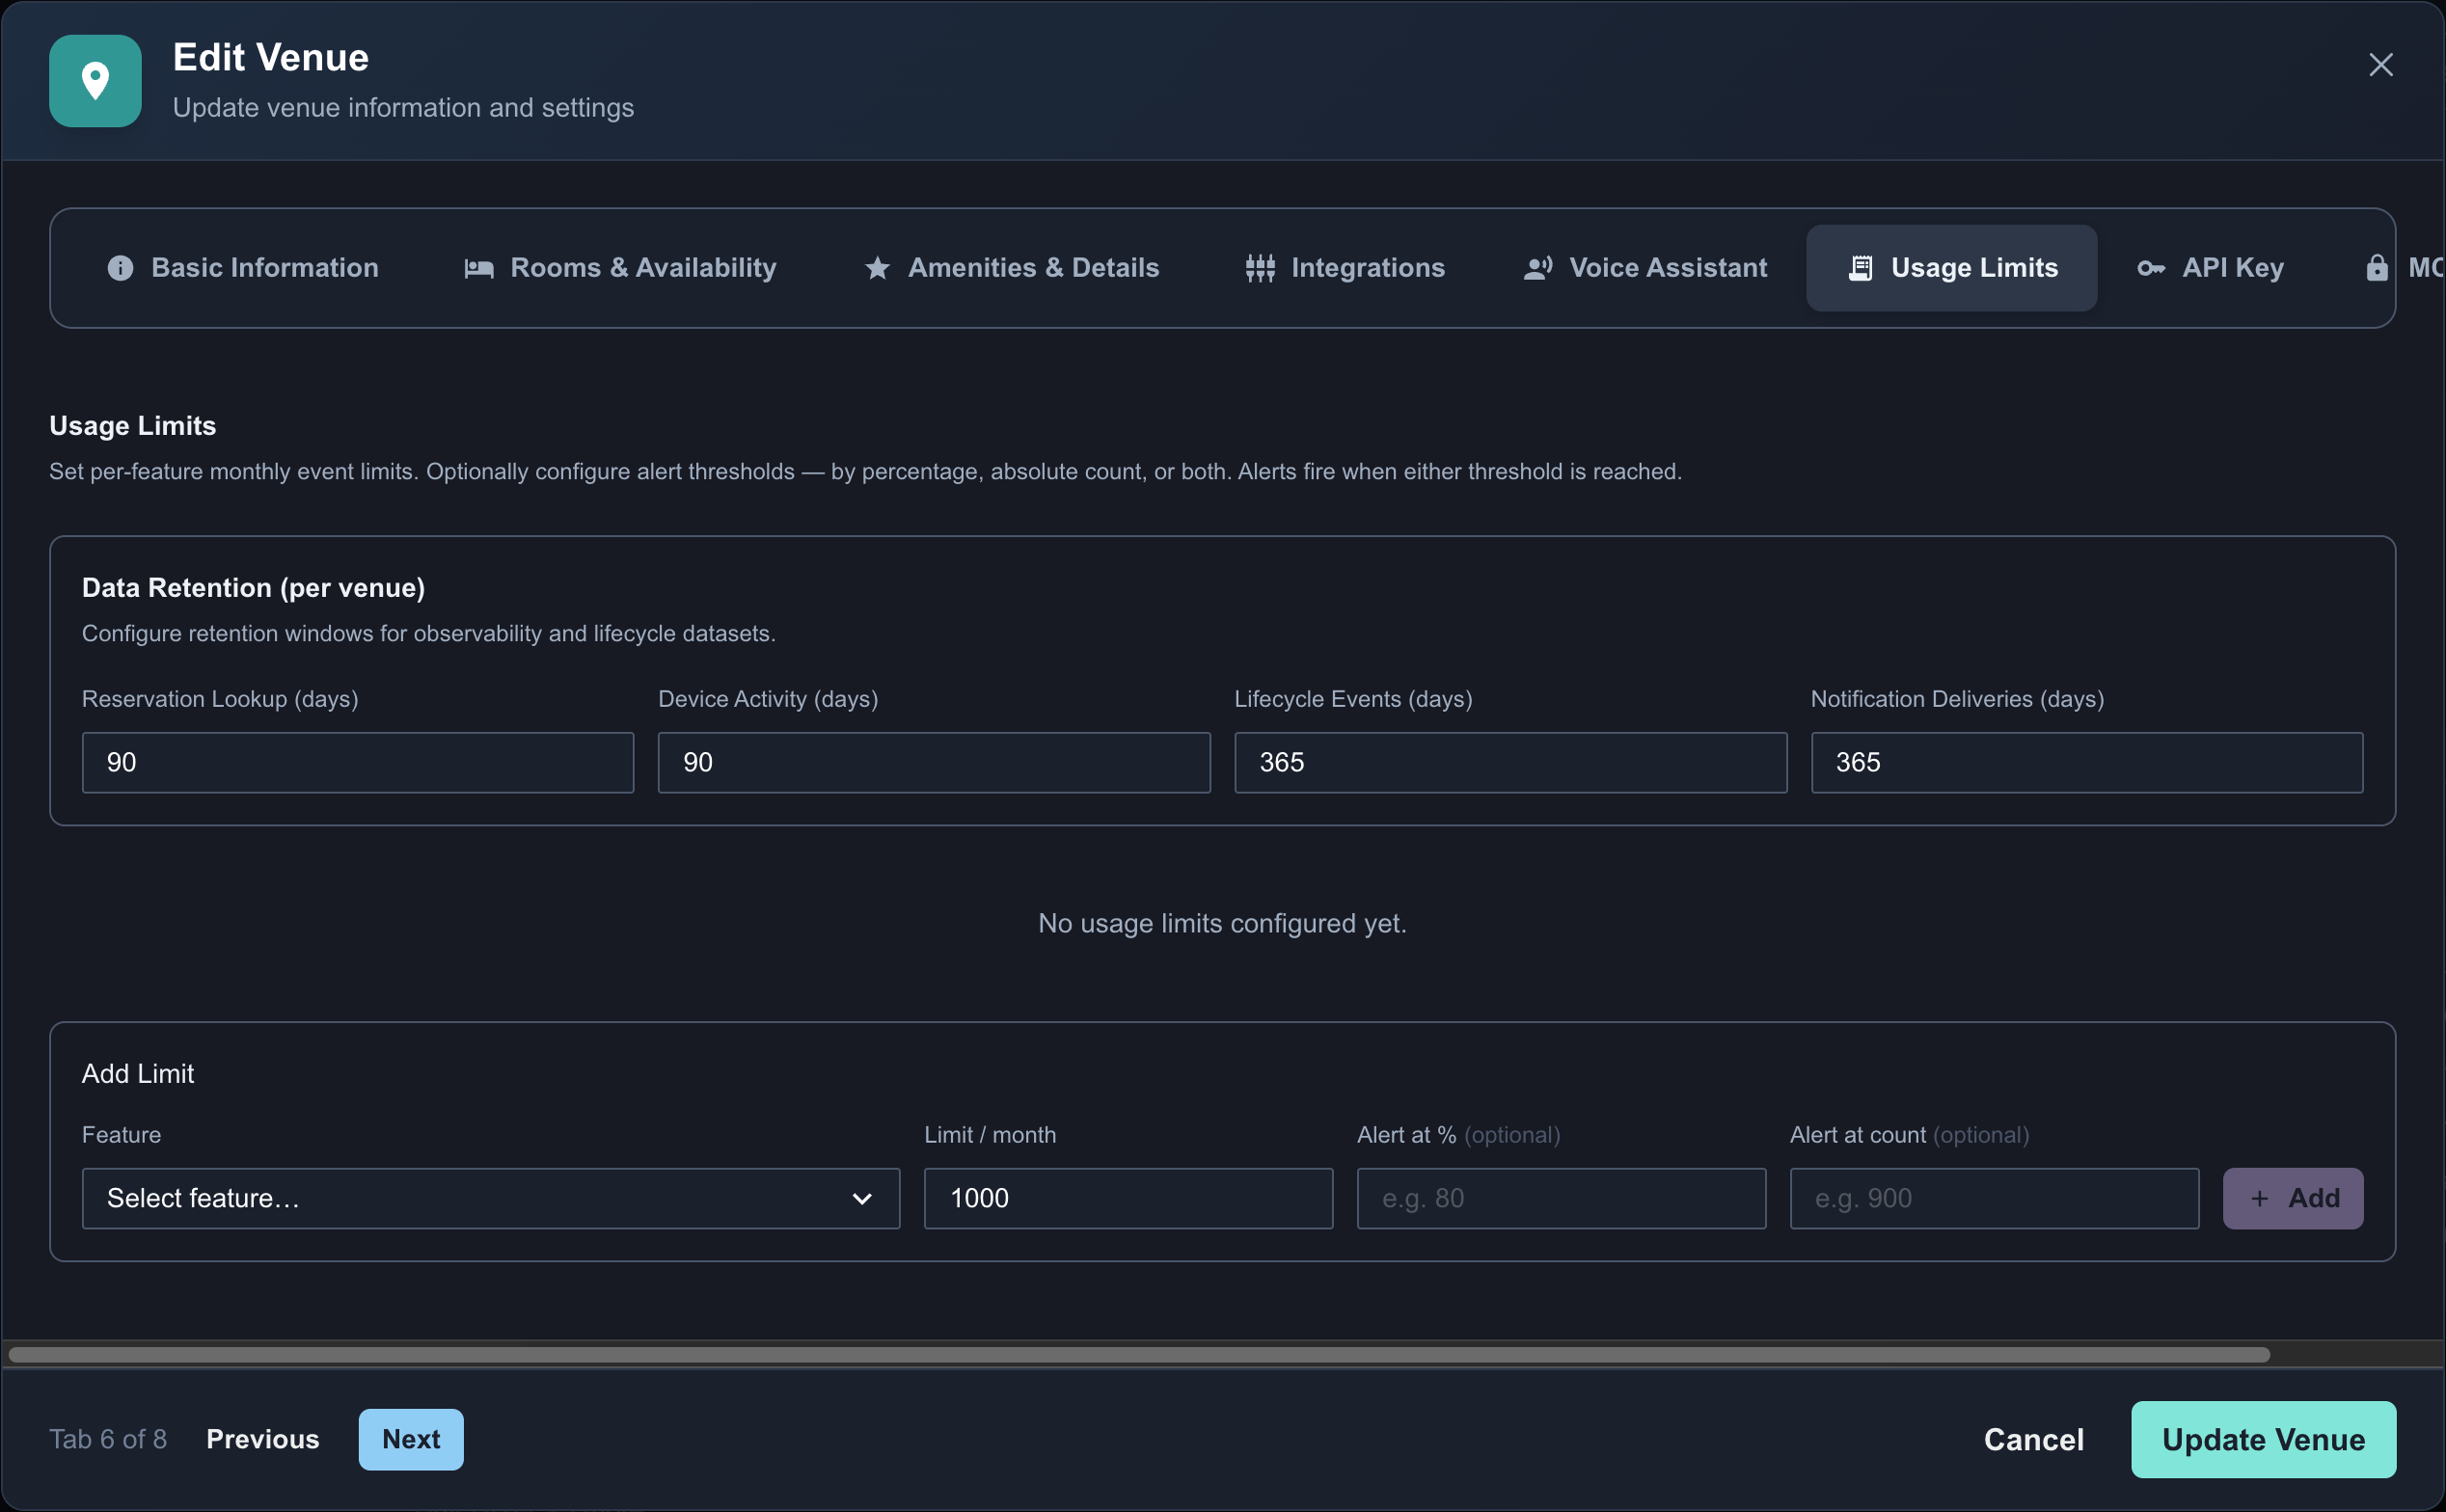Click the Device Activity days field
The height and width of the screenshot is (1512, 2446).
tap(933, 762)
